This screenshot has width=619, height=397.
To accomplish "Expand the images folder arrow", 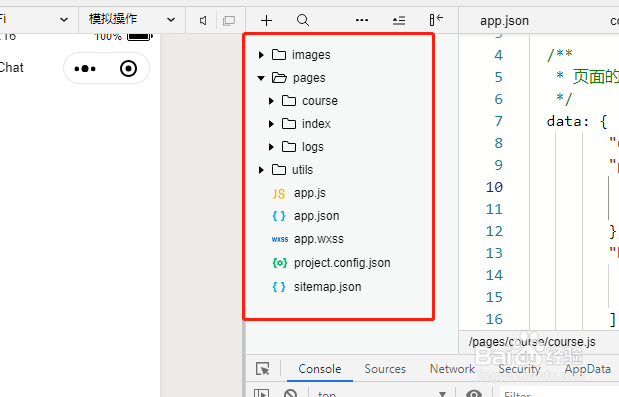I will tap(261, 55).
